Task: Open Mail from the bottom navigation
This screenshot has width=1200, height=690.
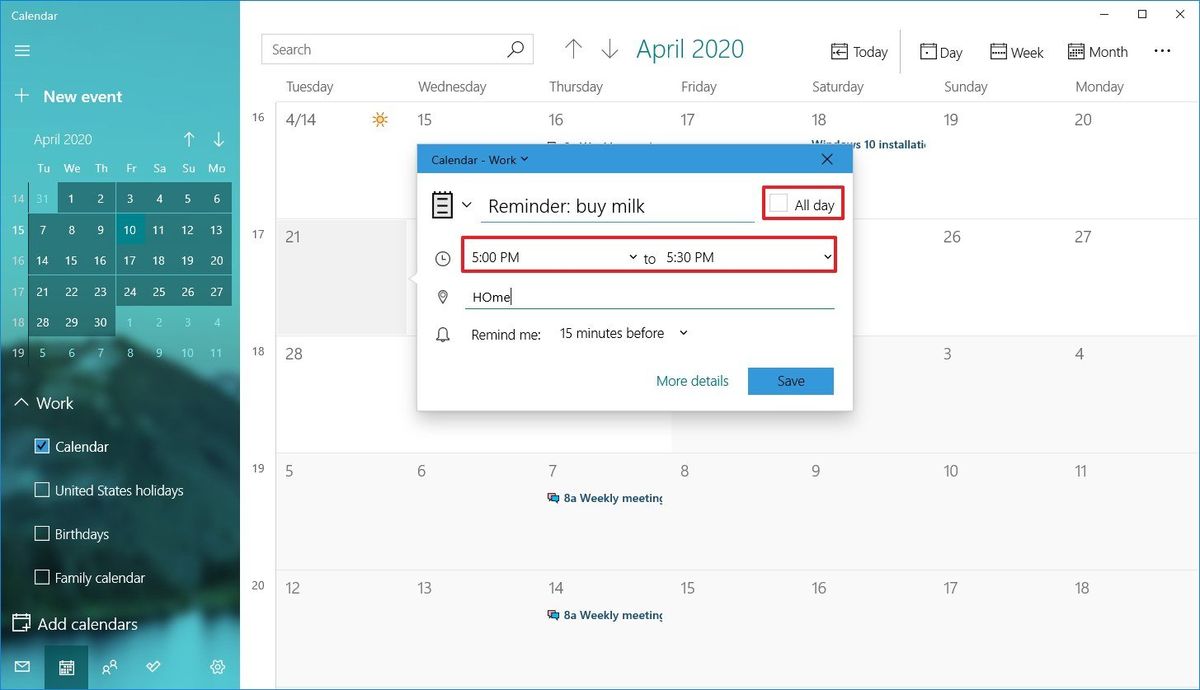Action: pyautogui.click(x=24, y=667)
